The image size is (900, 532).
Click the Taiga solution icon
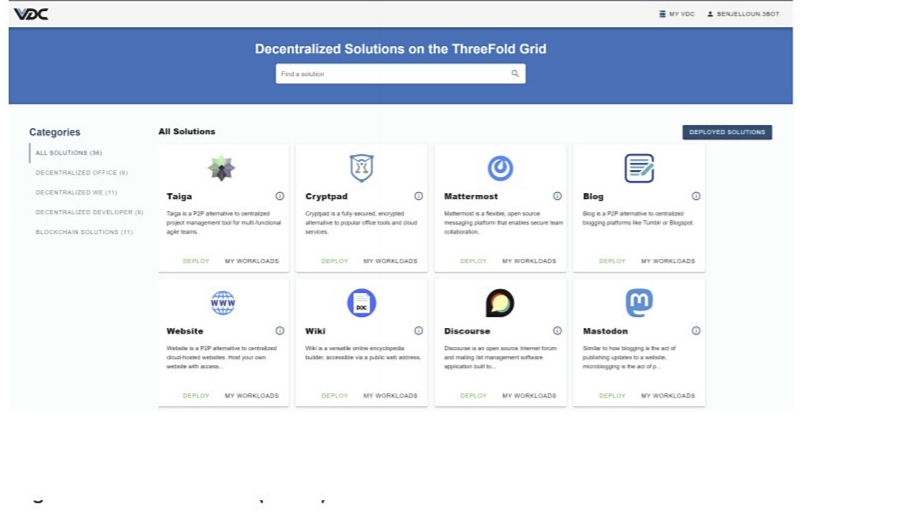(x=222, y=168)
